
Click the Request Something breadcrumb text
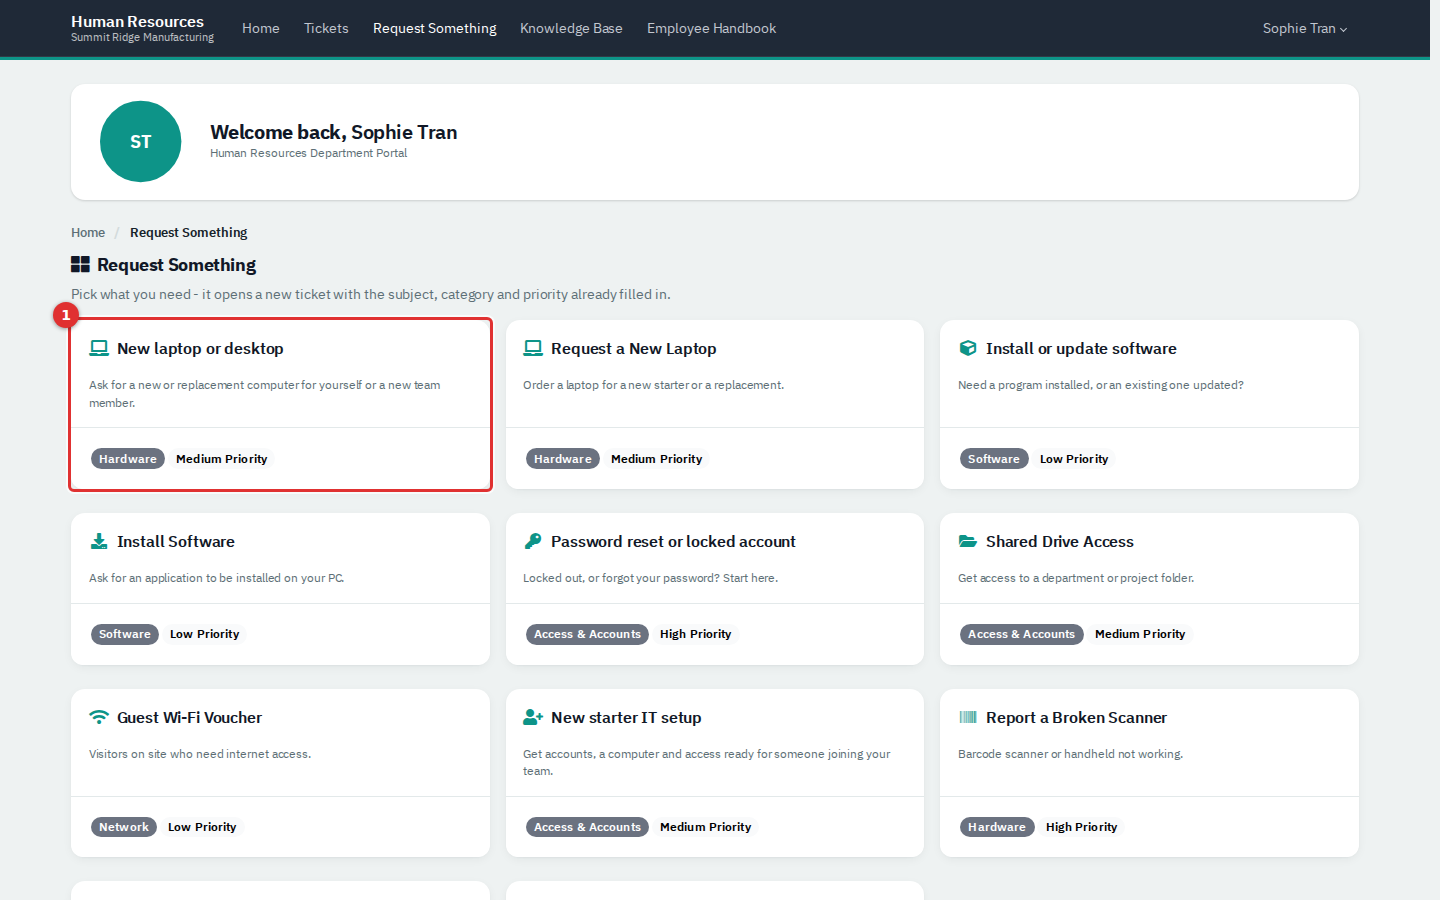(189, 232)
